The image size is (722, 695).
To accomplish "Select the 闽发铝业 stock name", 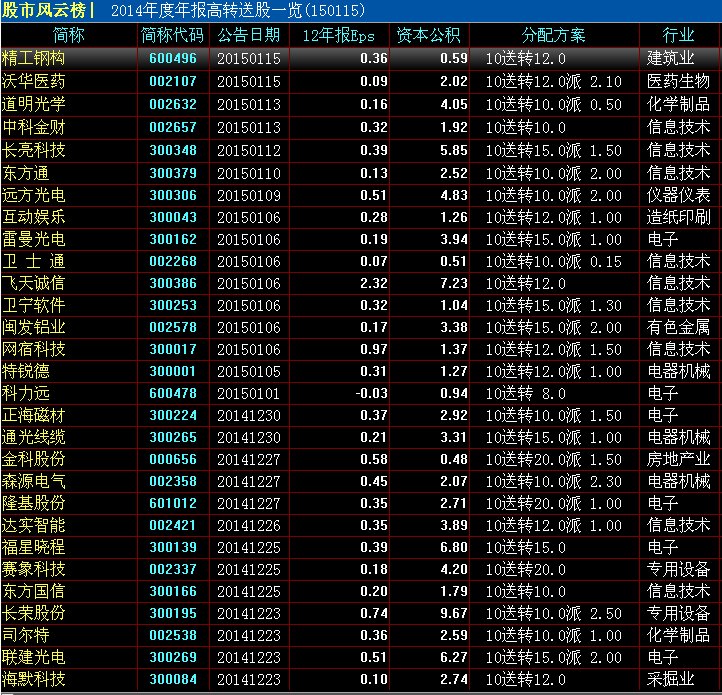I will [x=34, y=327].
